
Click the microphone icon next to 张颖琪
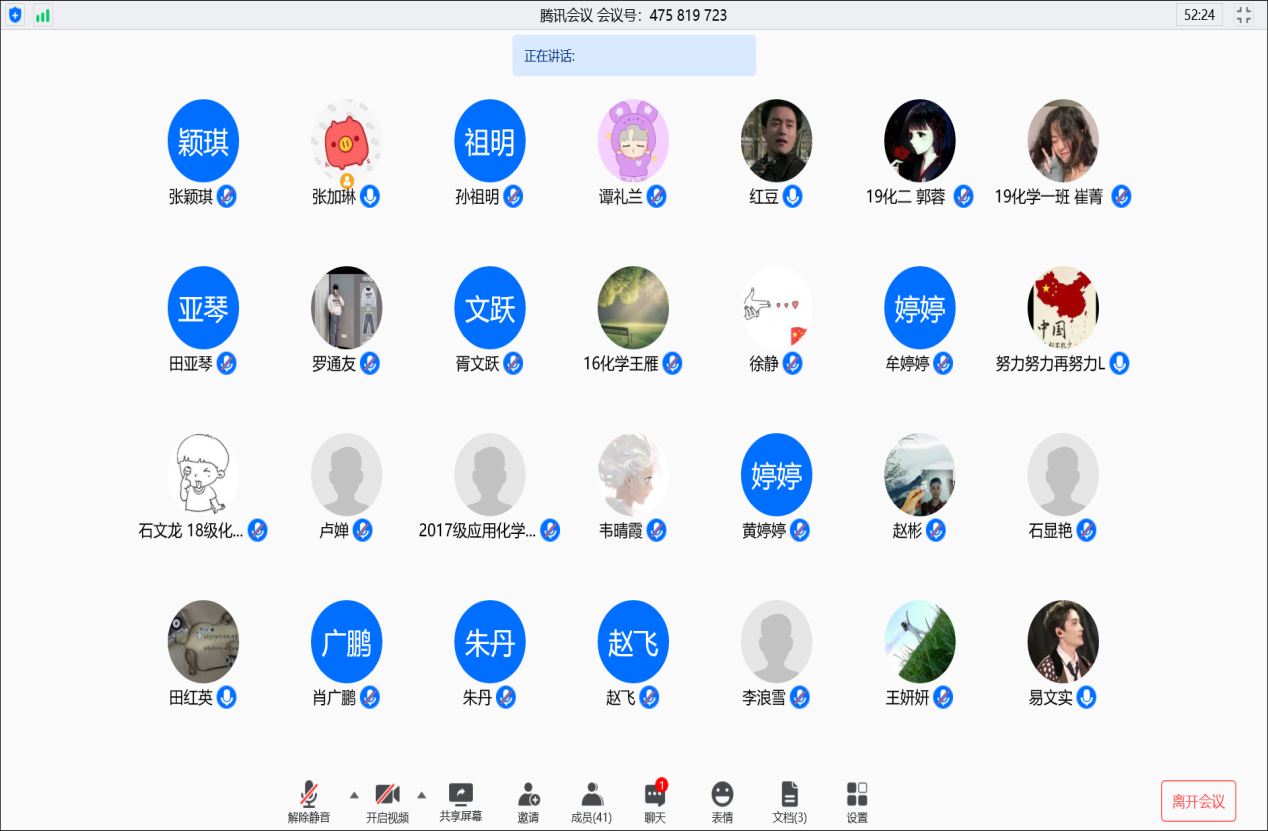pyautogui.click(x=227, y=196)
